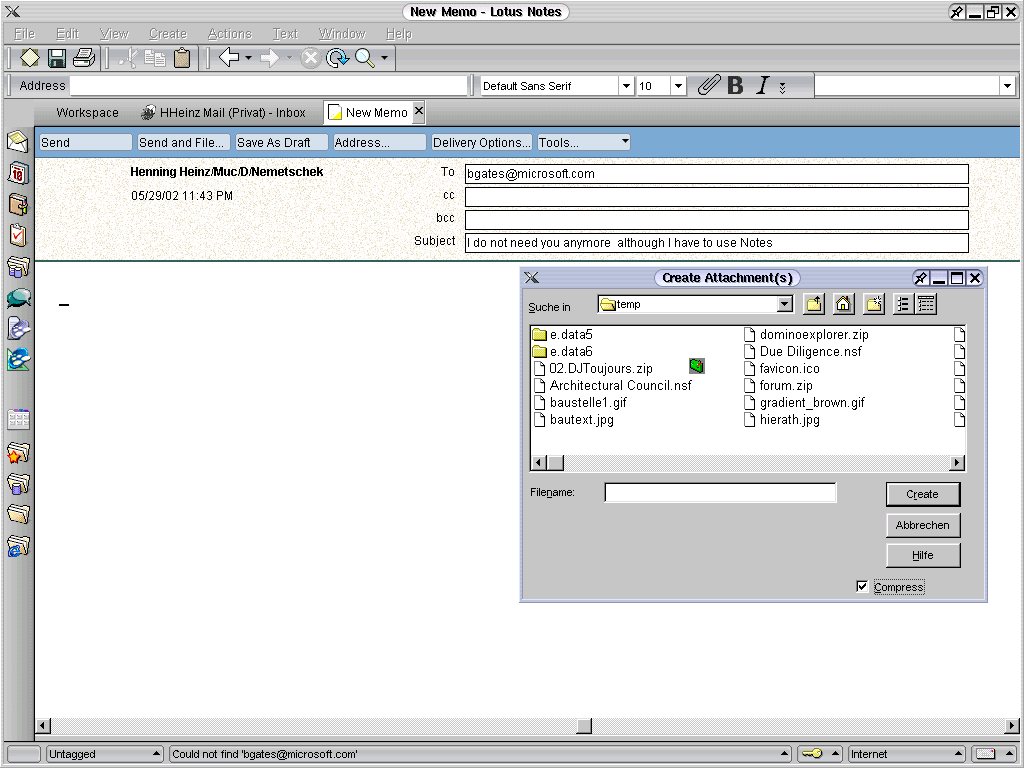1024x768 pixels.
Task: Expand the Internet location status popup
Action: (959, 754)
